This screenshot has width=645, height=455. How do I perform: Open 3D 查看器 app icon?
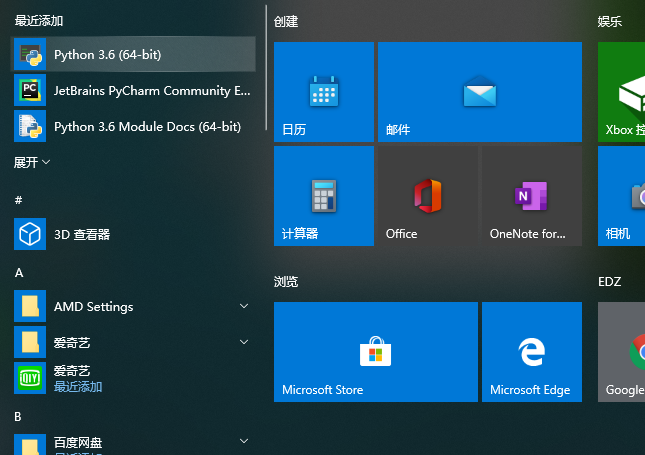pos(30,234)
